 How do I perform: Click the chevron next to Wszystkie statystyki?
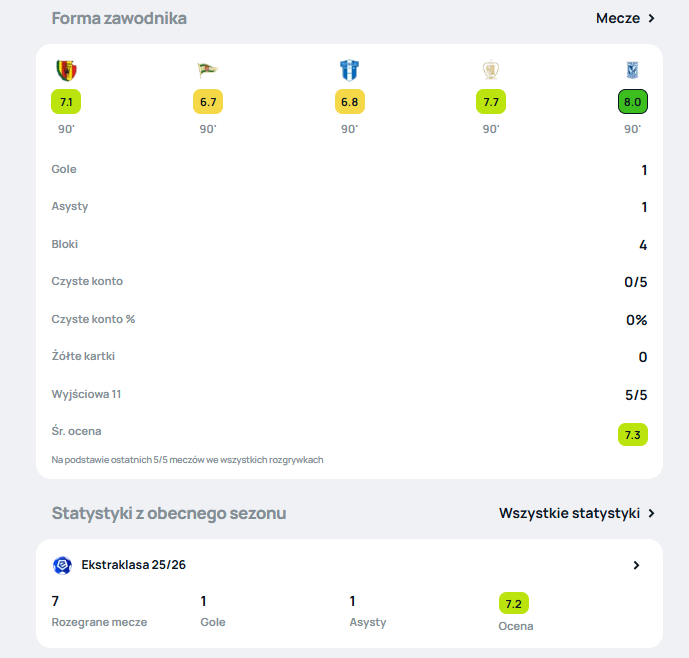coord(652,513)
